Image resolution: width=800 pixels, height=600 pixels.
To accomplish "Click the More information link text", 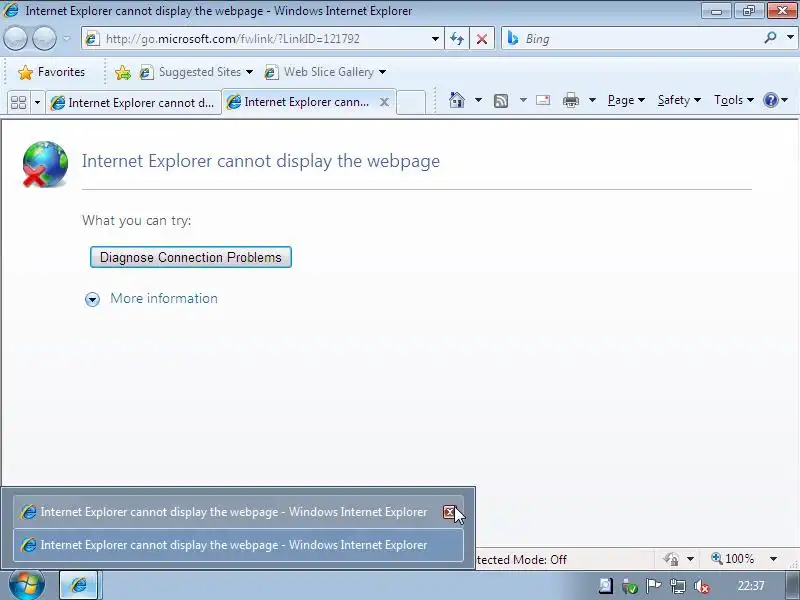I will coord(164,298).
